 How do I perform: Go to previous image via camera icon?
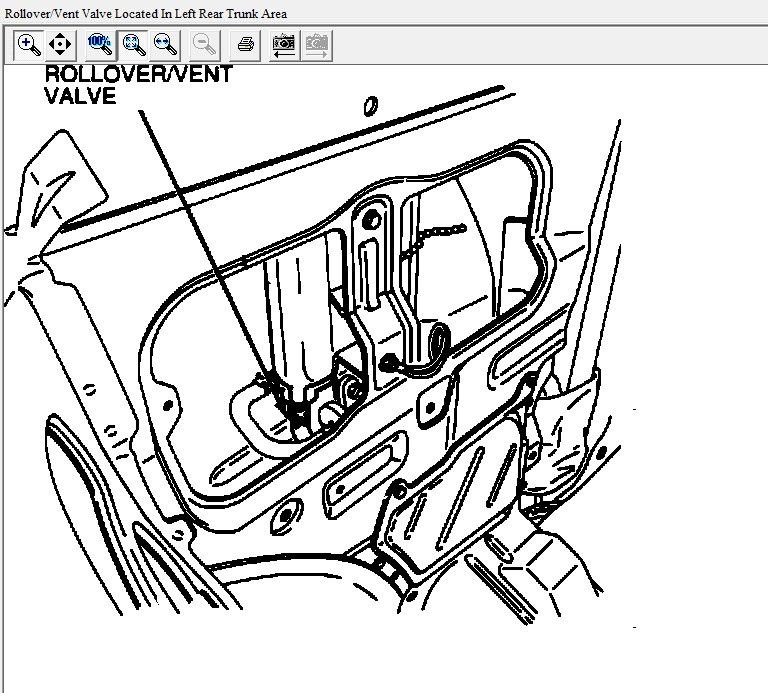[x=284, y=44]
